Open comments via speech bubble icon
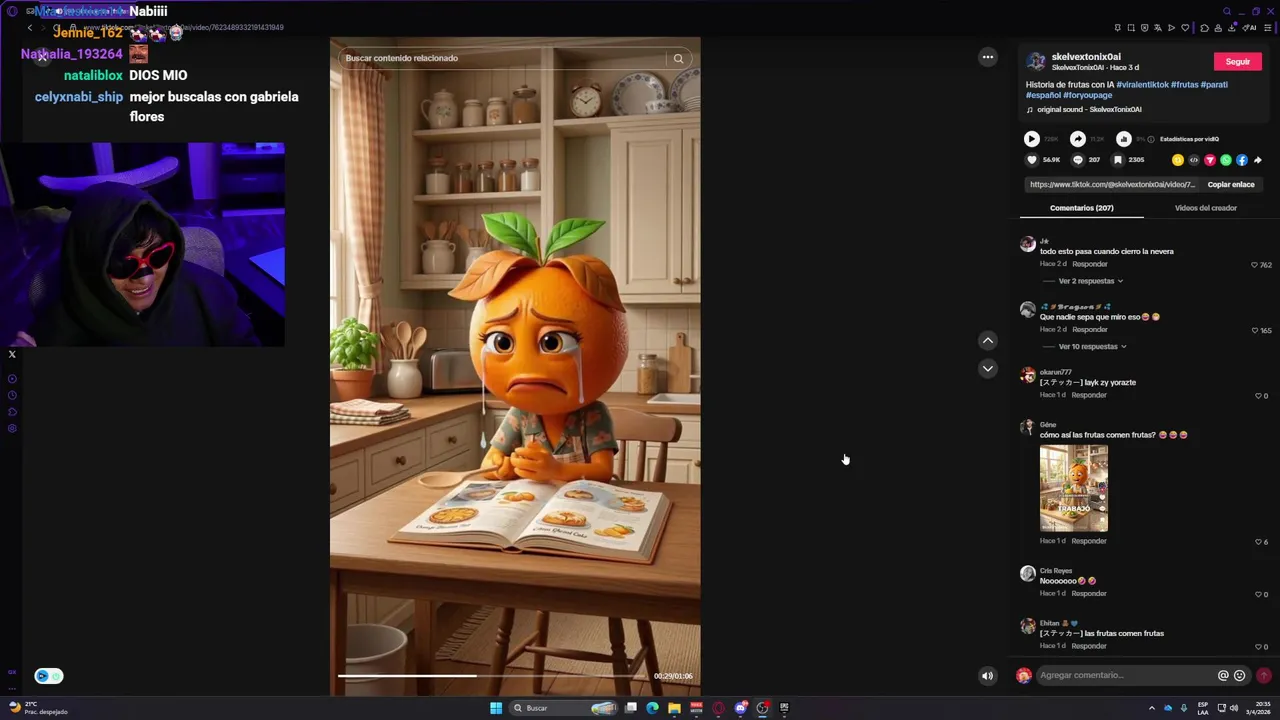 tap(1078, 160)
